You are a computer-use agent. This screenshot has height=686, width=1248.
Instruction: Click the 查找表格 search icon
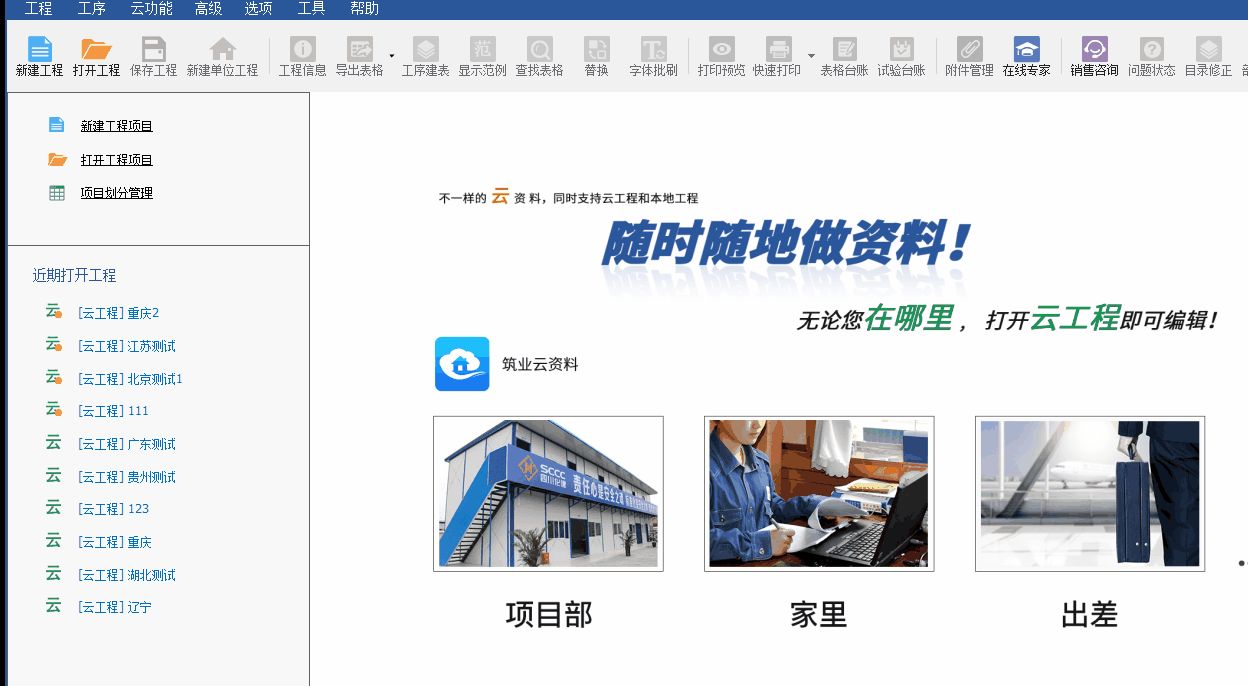click(x=539, y=50)
